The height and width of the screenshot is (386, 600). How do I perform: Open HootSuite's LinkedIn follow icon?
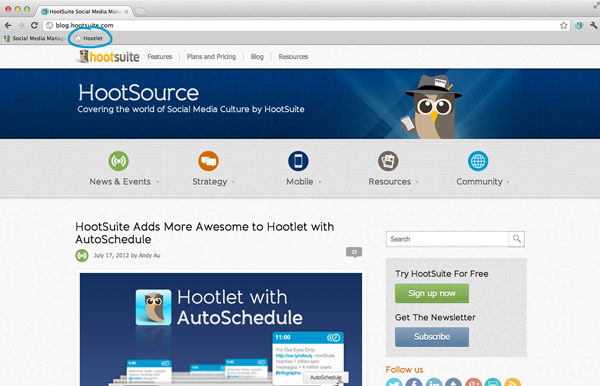click(x=434, y=383)
